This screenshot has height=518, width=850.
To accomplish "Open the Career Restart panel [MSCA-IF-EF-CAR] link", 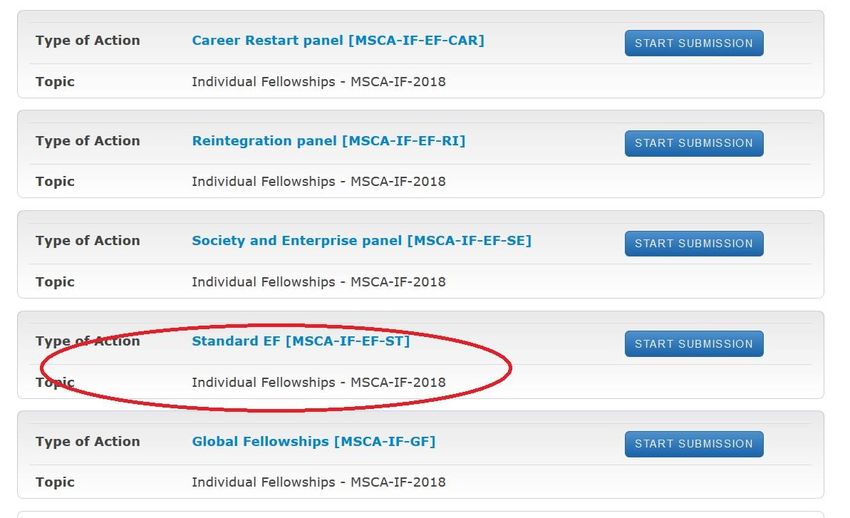I will [x=338, y=41].
